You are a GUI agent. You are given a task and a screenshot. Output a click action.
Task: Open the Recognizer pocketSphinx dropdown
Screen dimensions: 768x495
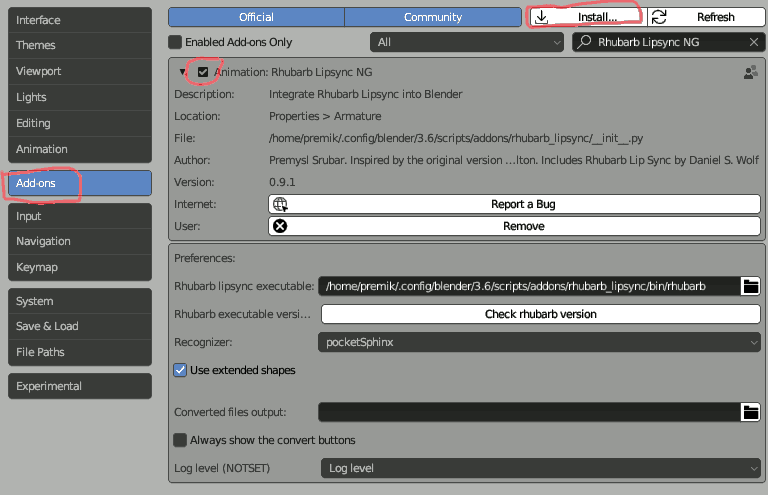[539, 342]
